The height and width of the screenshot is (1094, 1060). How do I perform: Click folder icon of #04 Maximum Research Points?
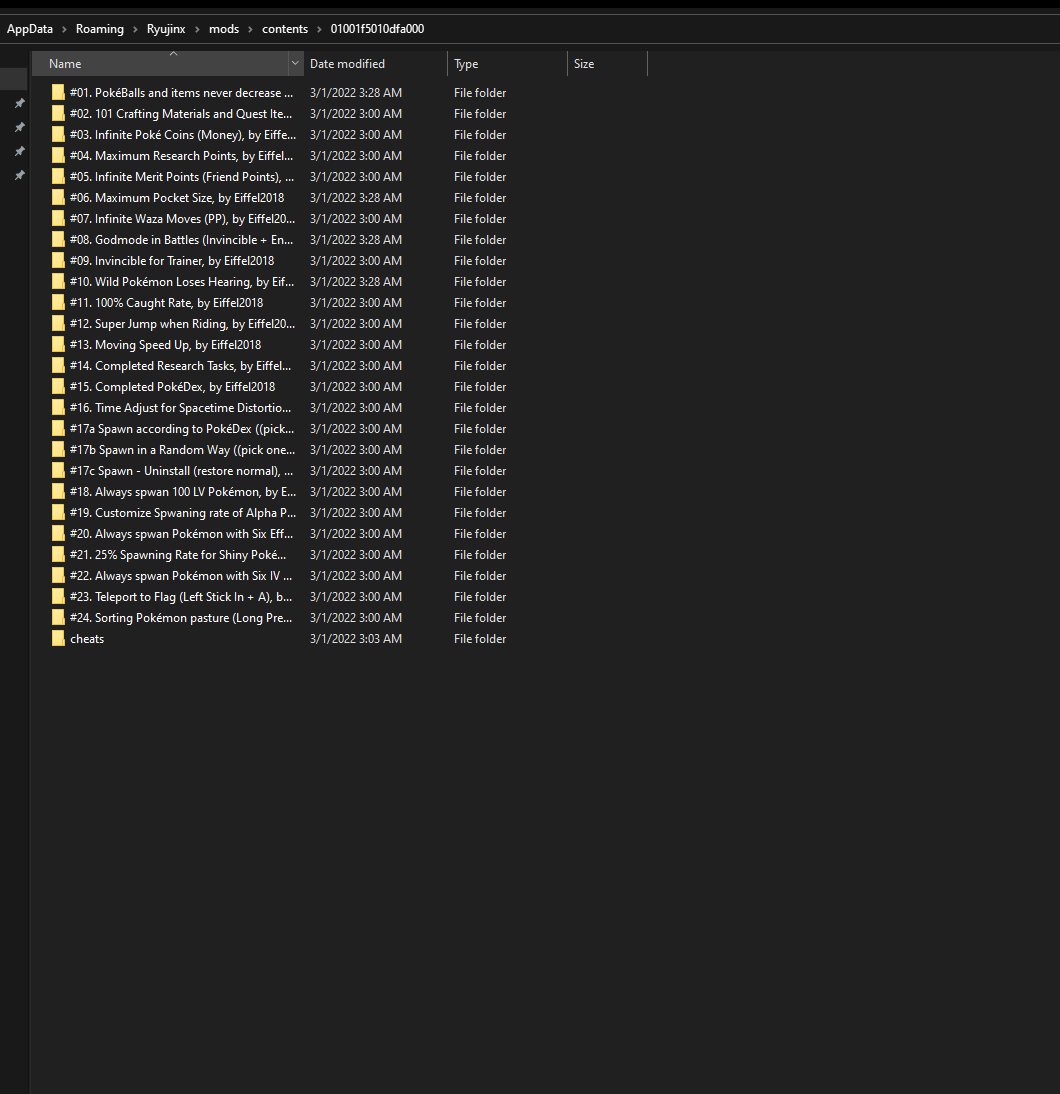(x=58, y=155)
